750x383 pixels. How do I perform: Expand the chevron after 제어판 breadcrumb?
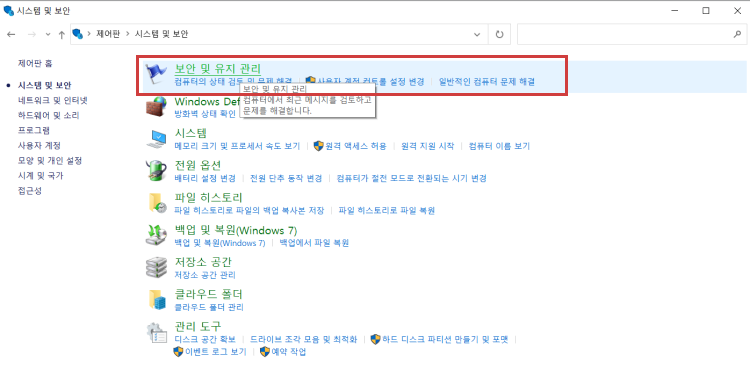128,34
